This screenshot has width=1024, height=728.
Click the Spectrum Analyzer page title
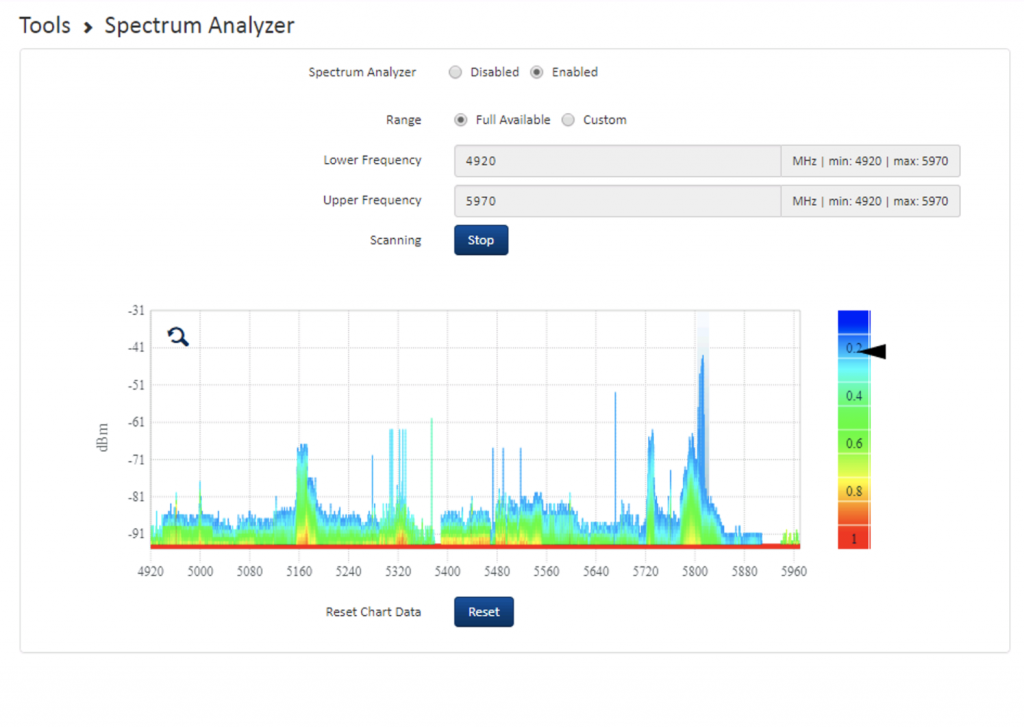(199, 25)
